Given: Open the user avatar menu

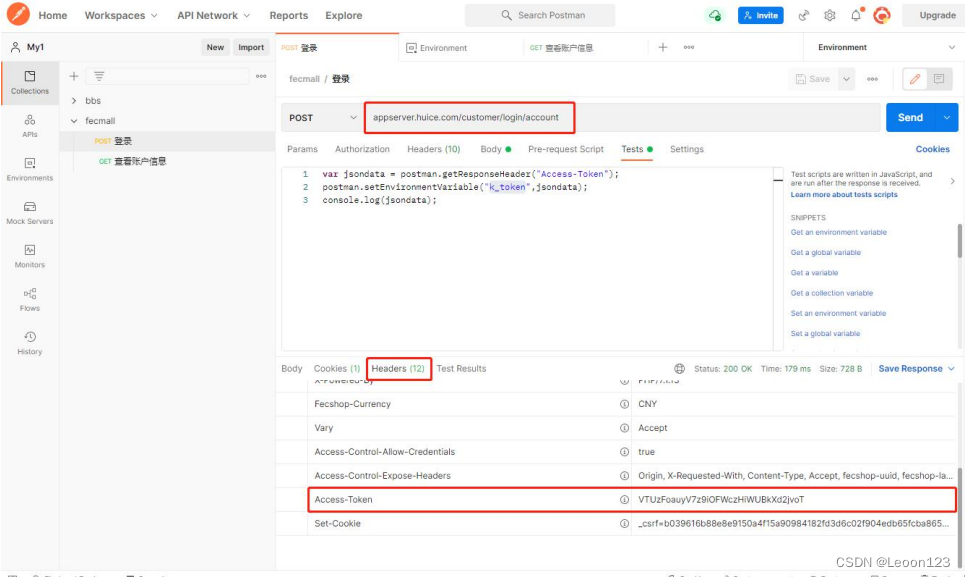Looking at the screenshot, I should tap(882, 15).
